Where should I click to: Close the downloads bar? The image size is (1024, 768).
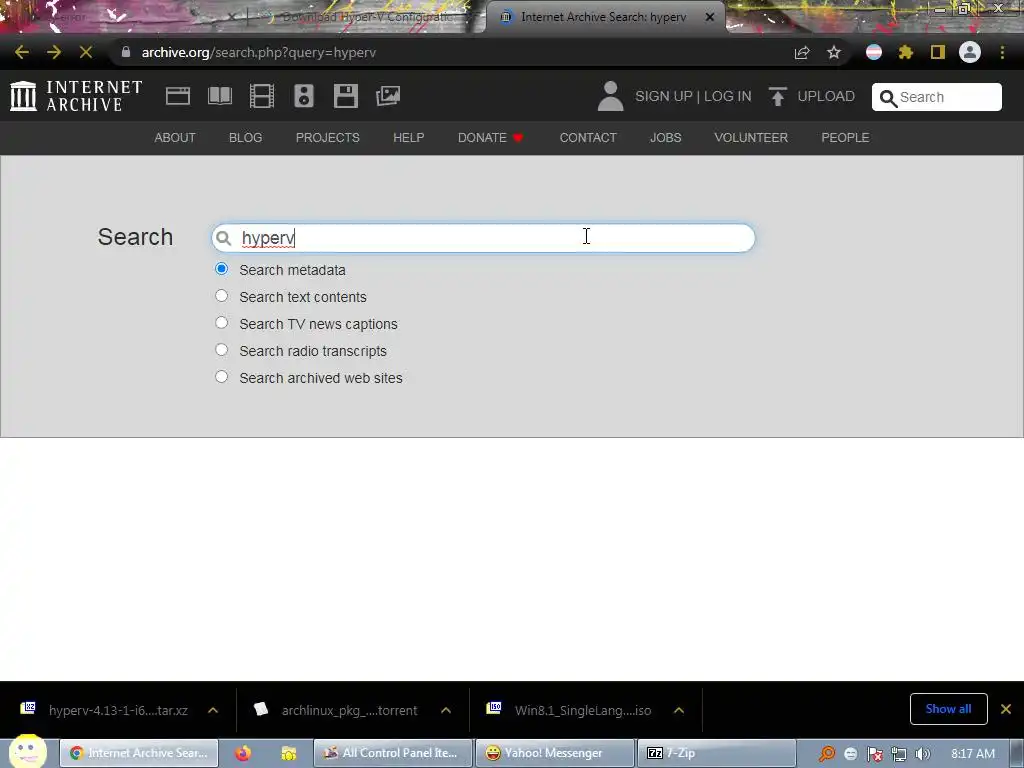tap(1006, 709)
